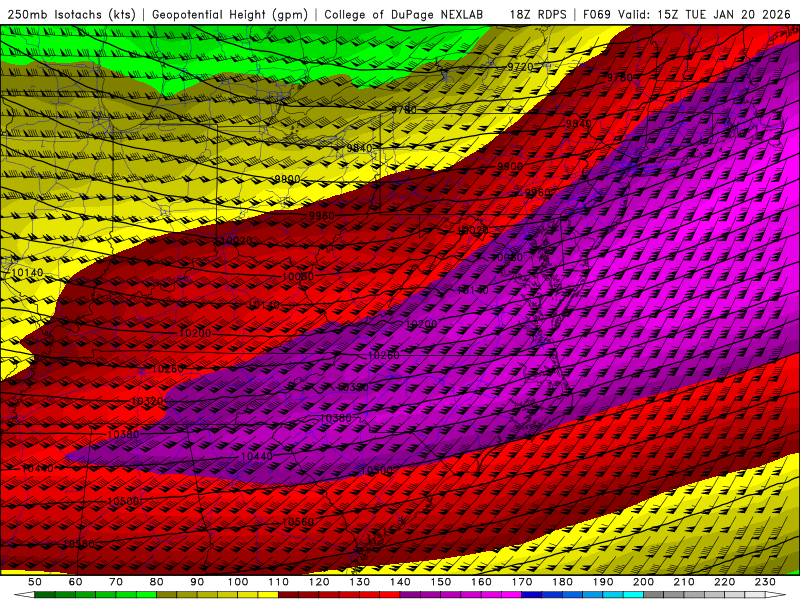
Task: Select the 70 value on the legend
Action: (x=116, y=582)
